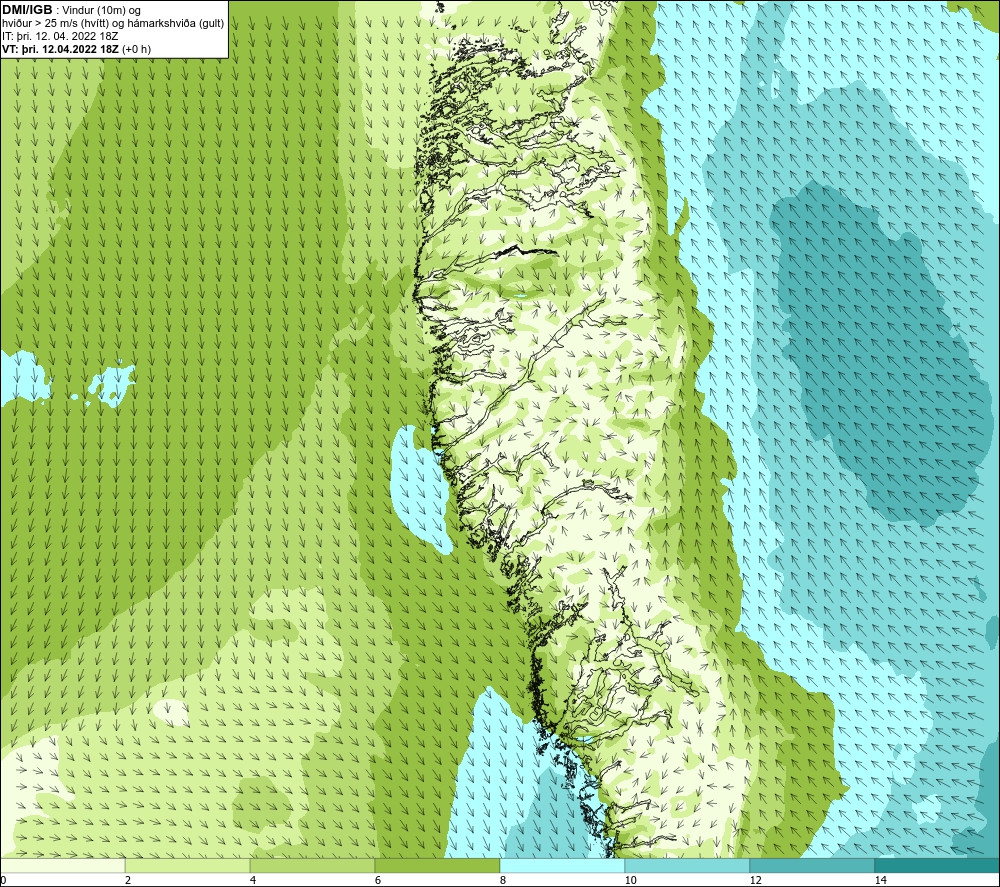
Task: Click the 'DMI/IGB' title text
Action: coord(27,10)
